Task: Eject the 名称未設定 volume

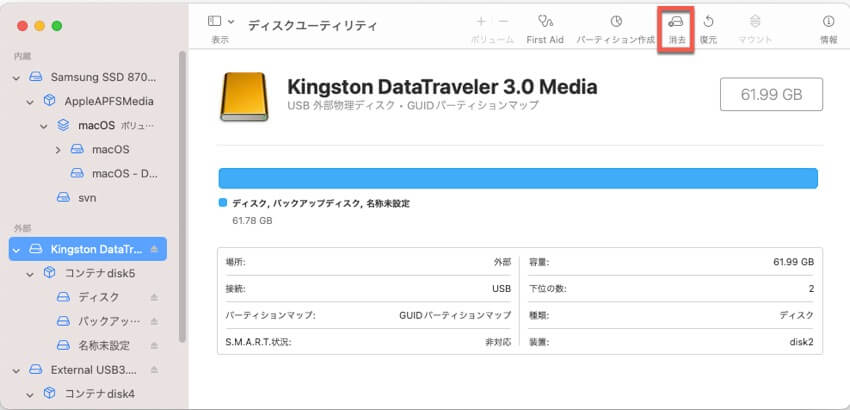Action: [x=154, y=345]
